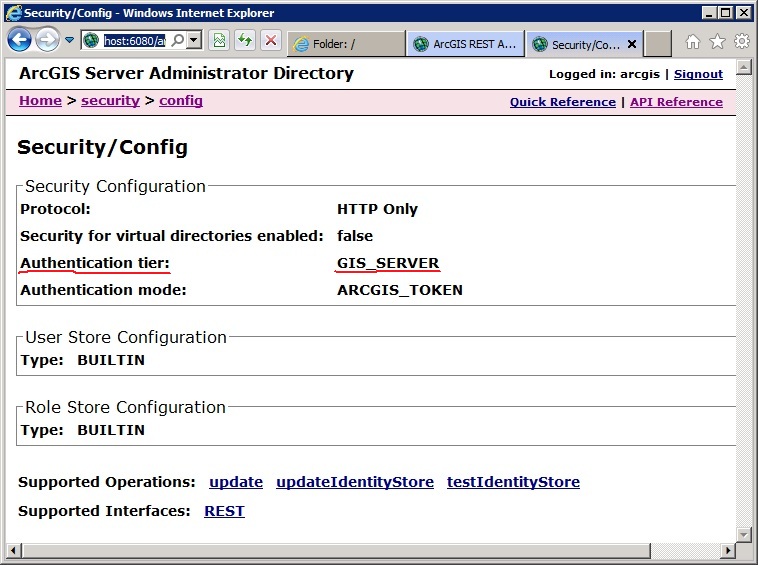
Task: Close the Security/Config tab
Action: click(632, 44)
